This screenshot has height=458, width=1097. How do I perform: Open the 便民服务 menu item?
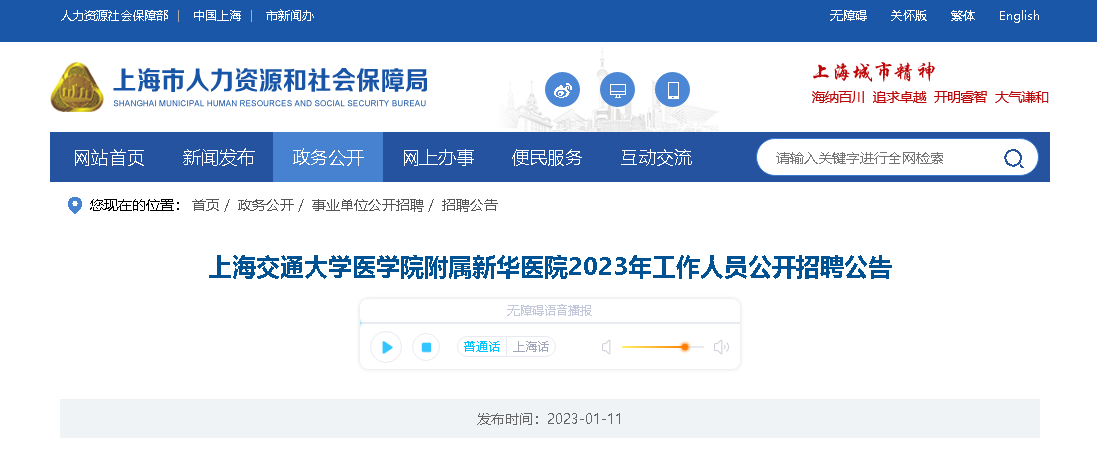click(x=547, y=157)
